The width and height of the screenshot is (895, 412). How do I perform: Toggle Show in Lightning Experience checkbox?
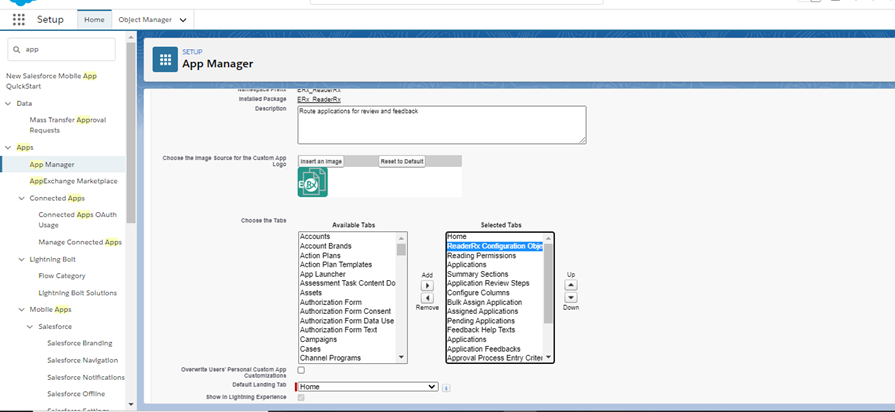click(x=301, y=398)
